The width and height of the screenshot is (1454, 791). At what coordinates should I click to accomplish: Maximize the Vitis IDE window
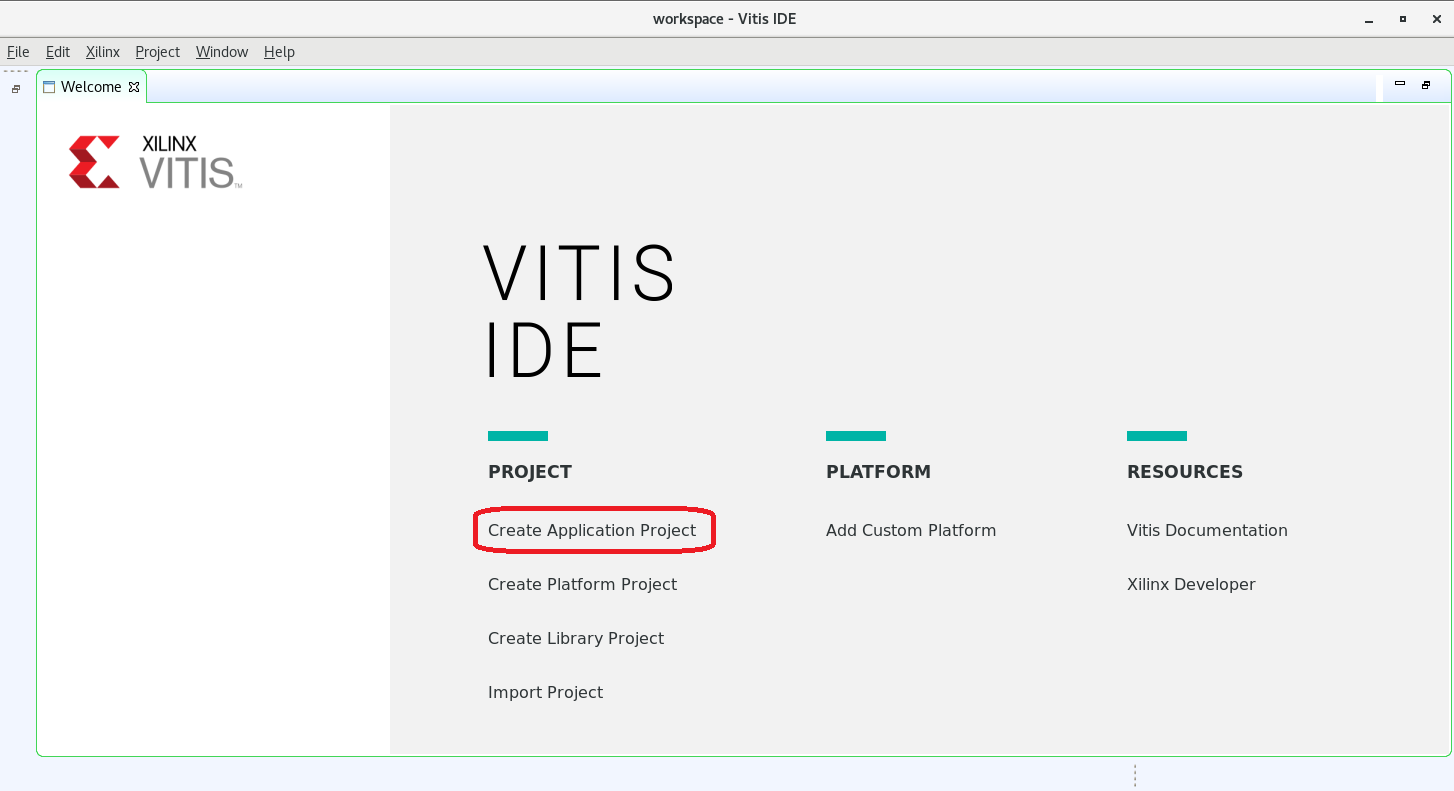[1403, 19]
